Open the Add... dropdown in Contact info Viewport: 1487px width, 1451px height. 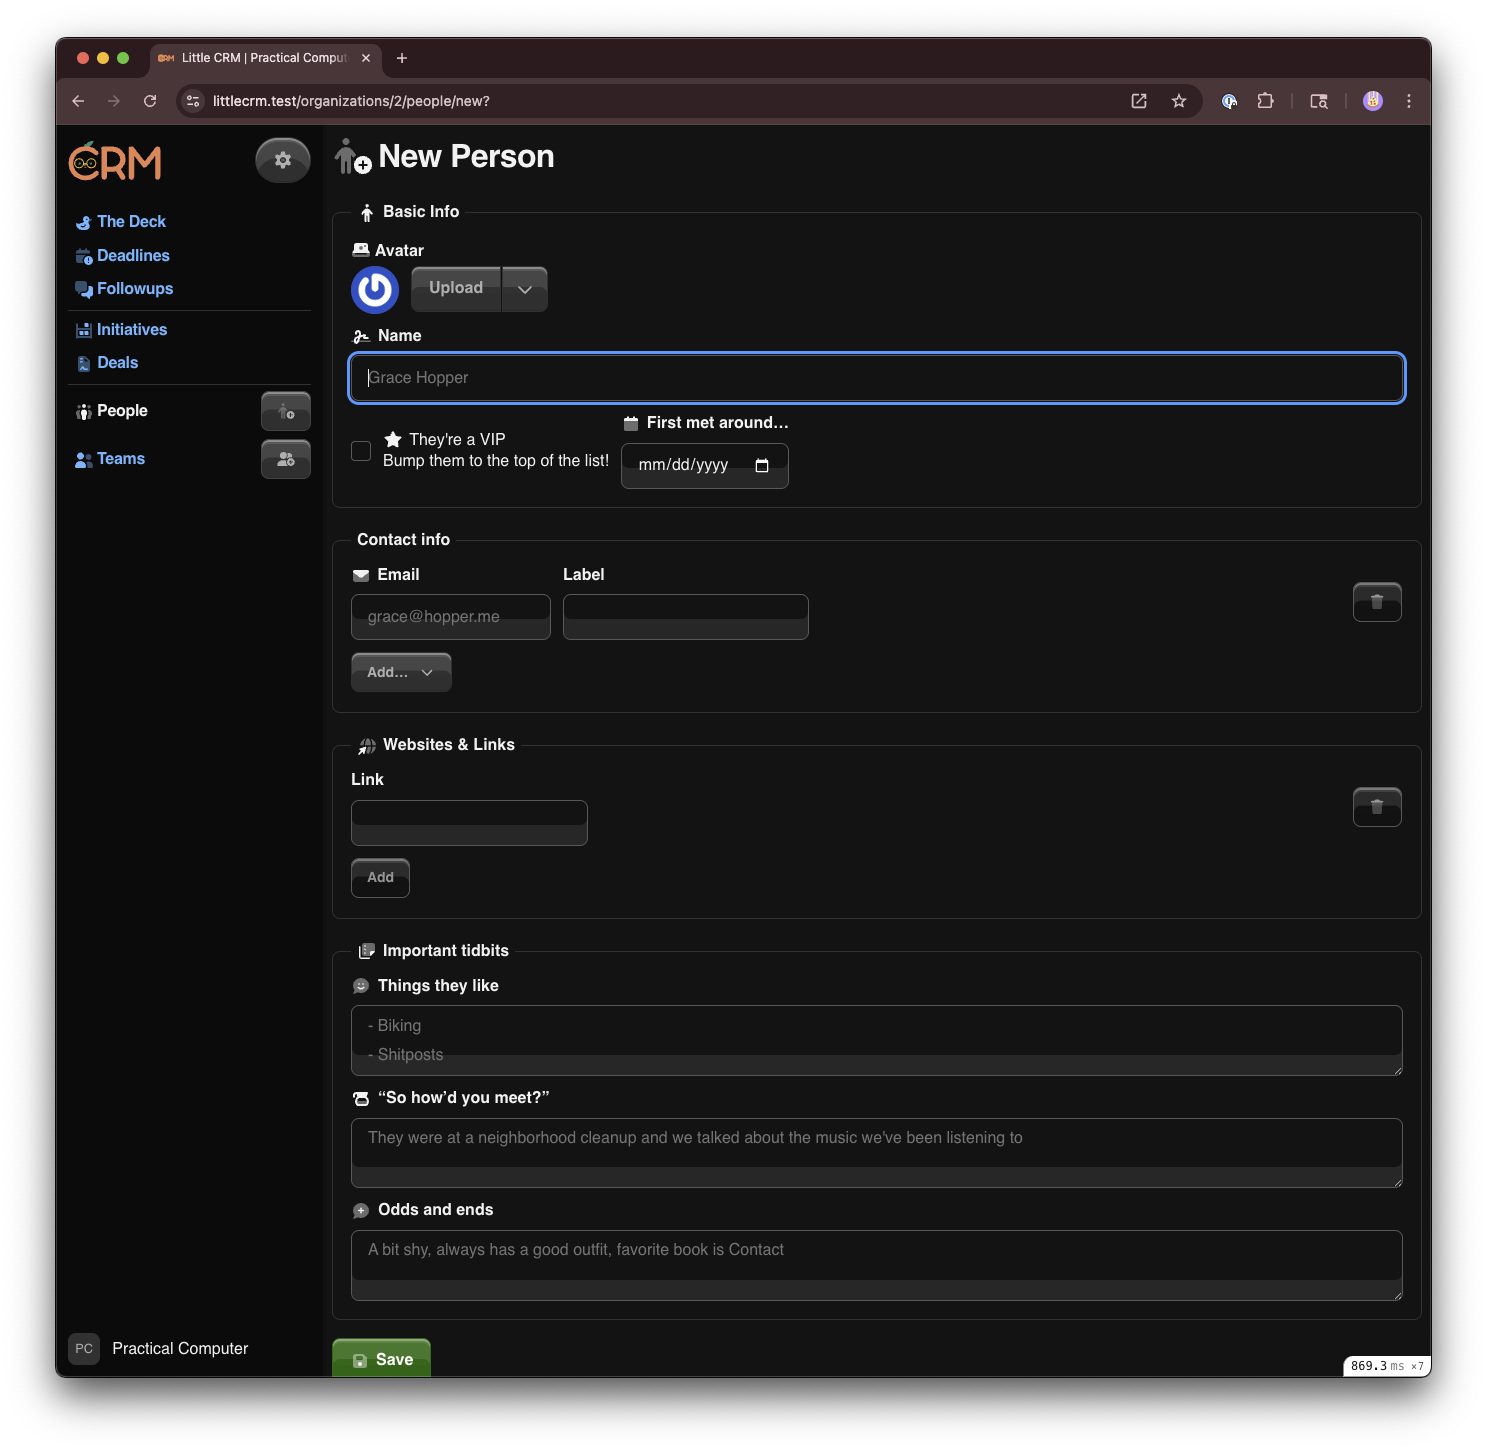[x=400, y=671]
